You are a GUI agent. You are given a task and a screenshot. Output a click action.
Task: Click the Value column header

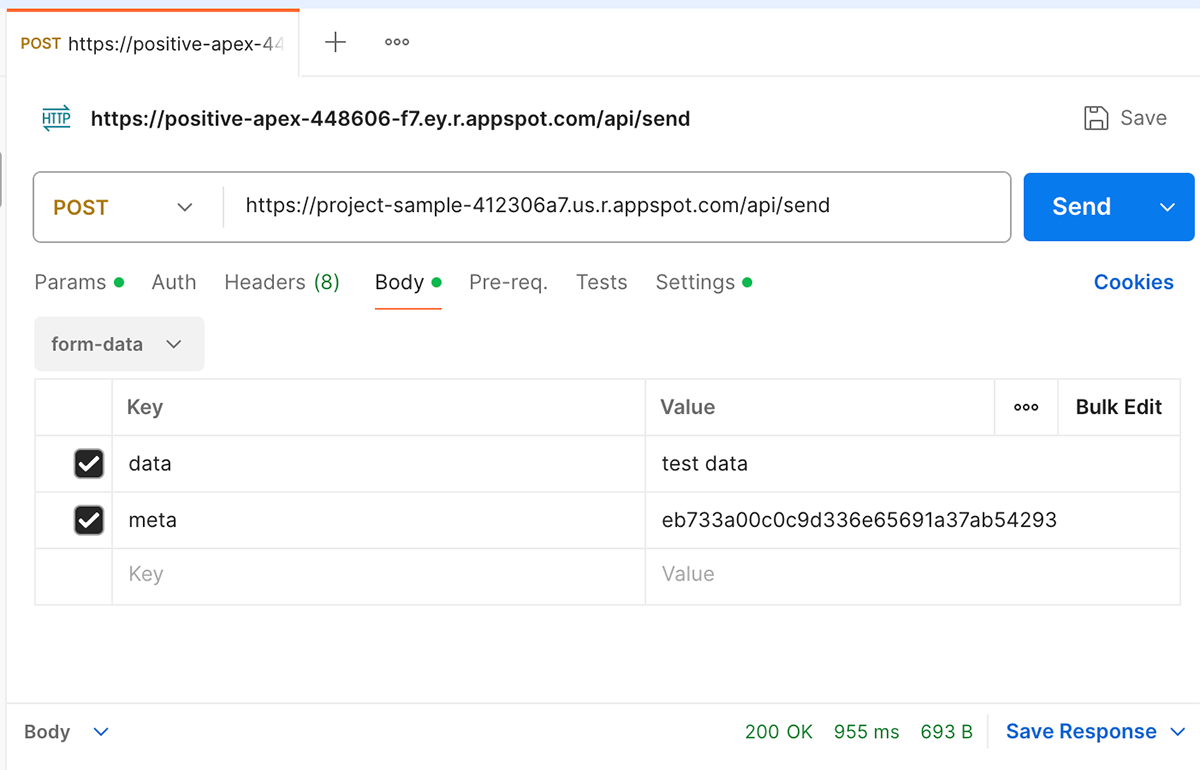click(820, 407)
